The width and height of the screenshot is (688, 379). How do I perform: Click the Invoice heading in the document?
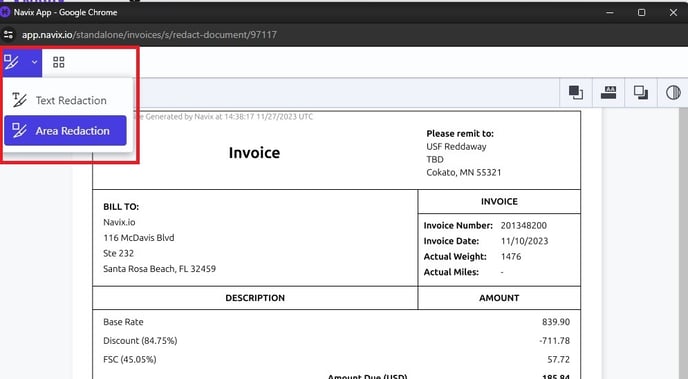[x=254, y=153]
